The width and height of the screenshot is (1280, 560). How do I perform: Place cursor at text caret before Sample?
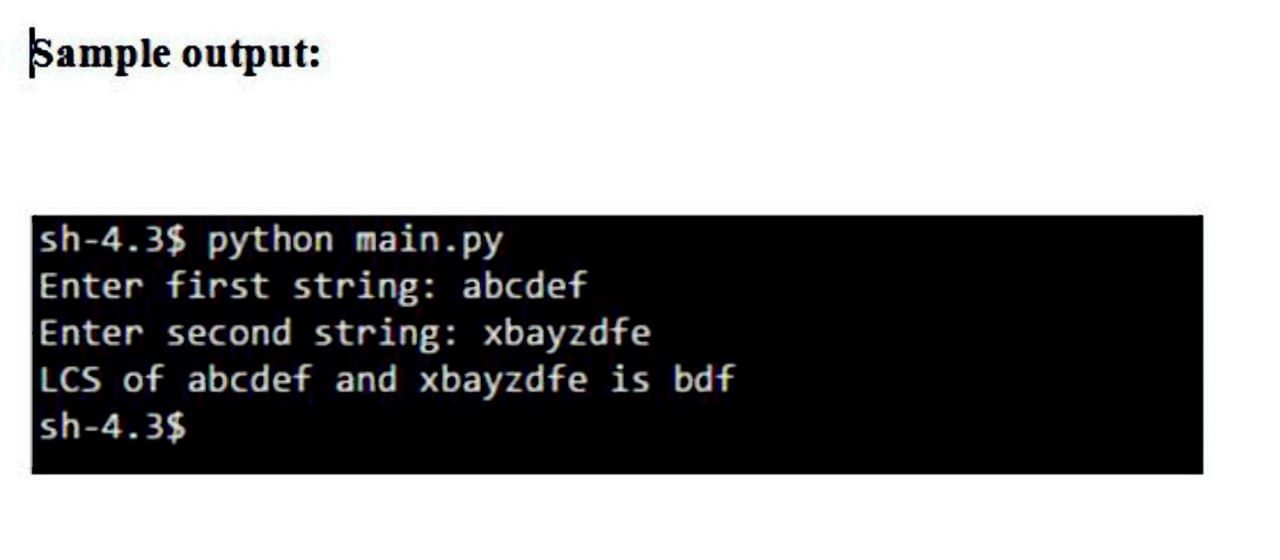(32, 53)
